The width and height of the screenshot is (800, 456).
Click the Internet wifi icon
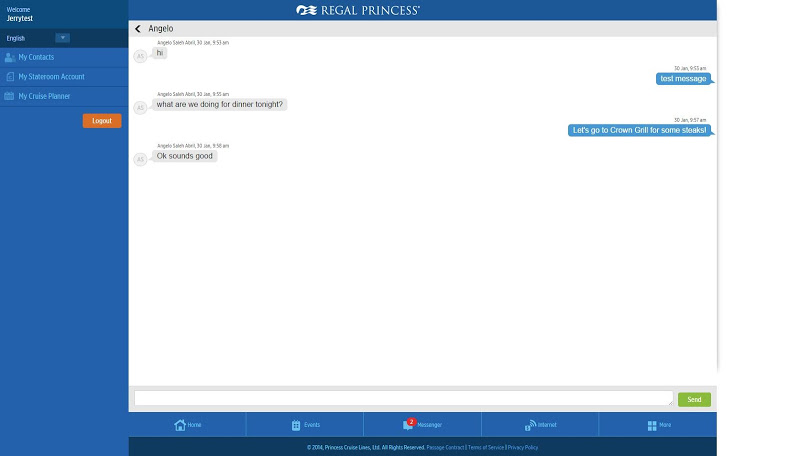[x=530, y=425]
